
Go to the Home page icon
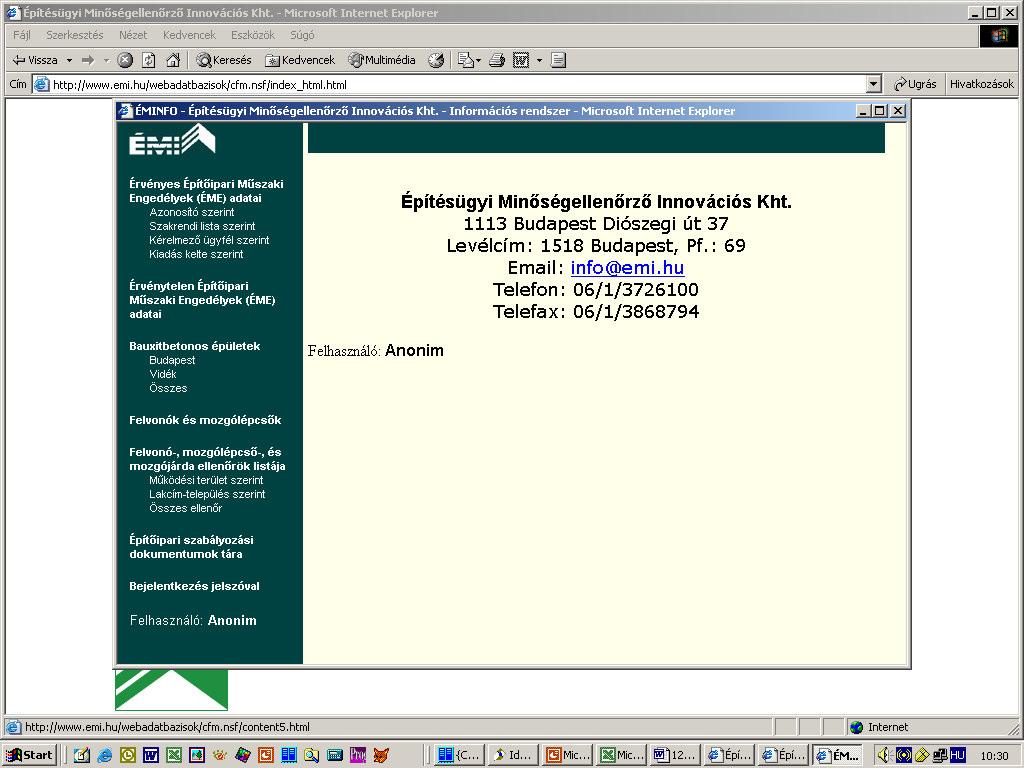[x=173, y=60]
